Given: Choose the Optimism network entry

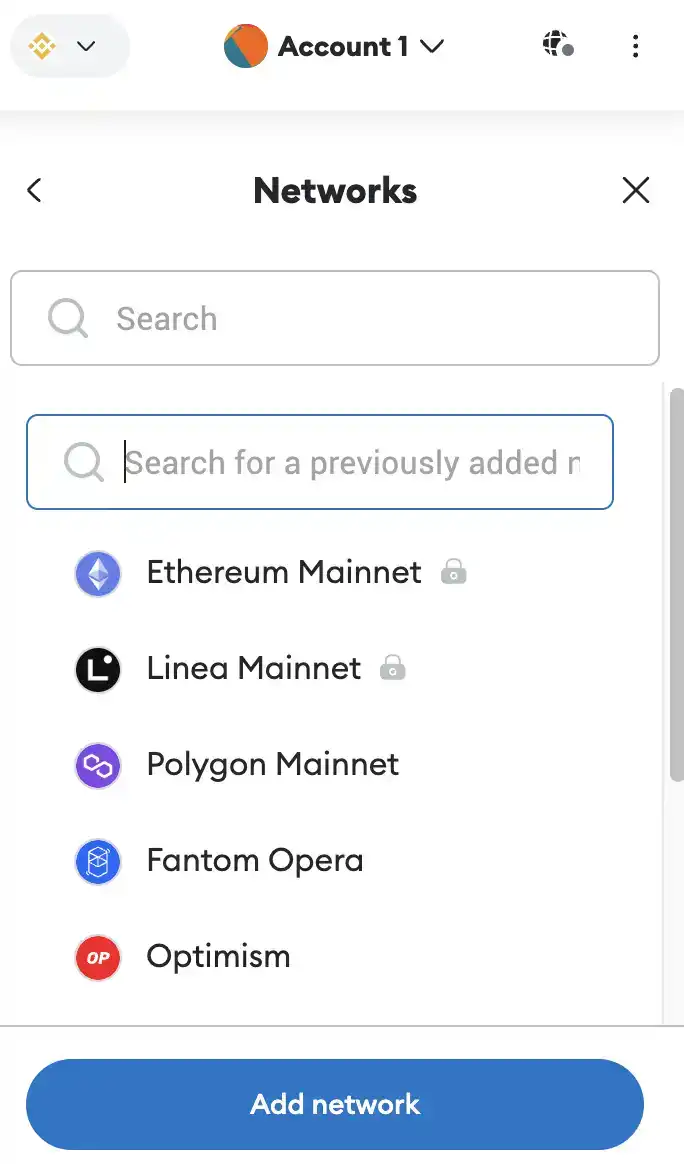Looking at the screenshot, I should pyautogui.click(x=218, y=958).
